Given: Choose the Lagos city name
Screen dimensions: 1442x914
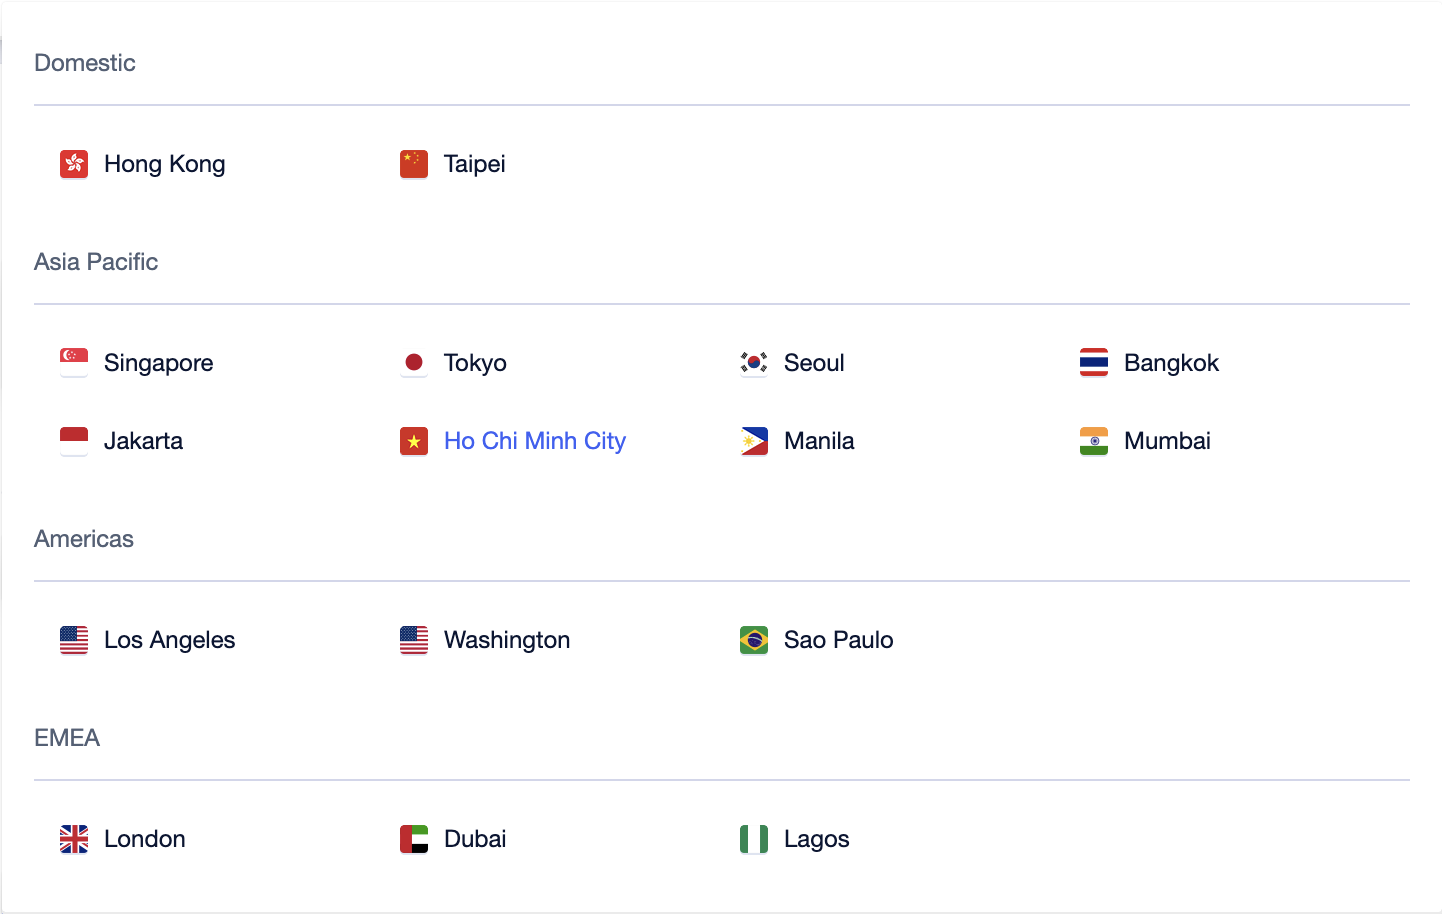Looking at the screenshot, I should tap(817, 839).
